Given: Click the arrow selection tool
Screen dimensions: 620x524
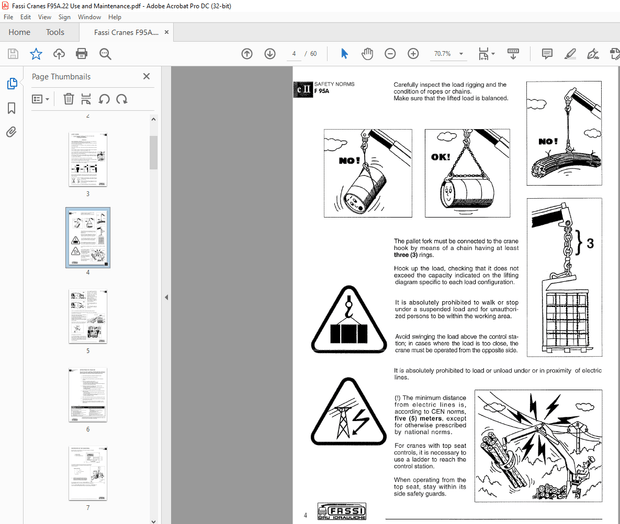Looking at the screenshot, I should [x=345, y=53].
